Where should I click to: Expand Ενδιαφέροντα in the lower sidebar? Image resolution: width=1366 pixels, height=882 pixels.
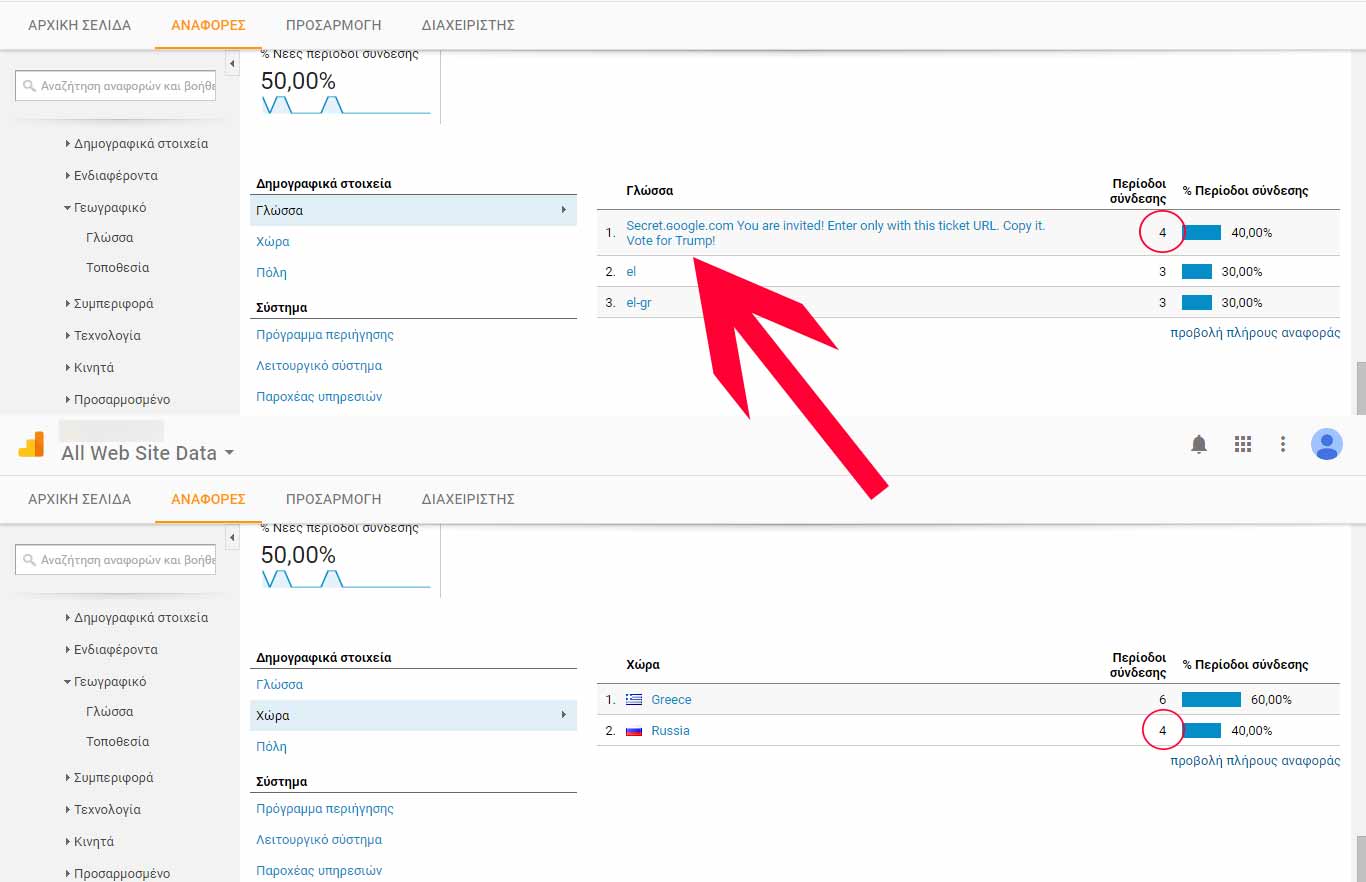(x=112, y=650)
